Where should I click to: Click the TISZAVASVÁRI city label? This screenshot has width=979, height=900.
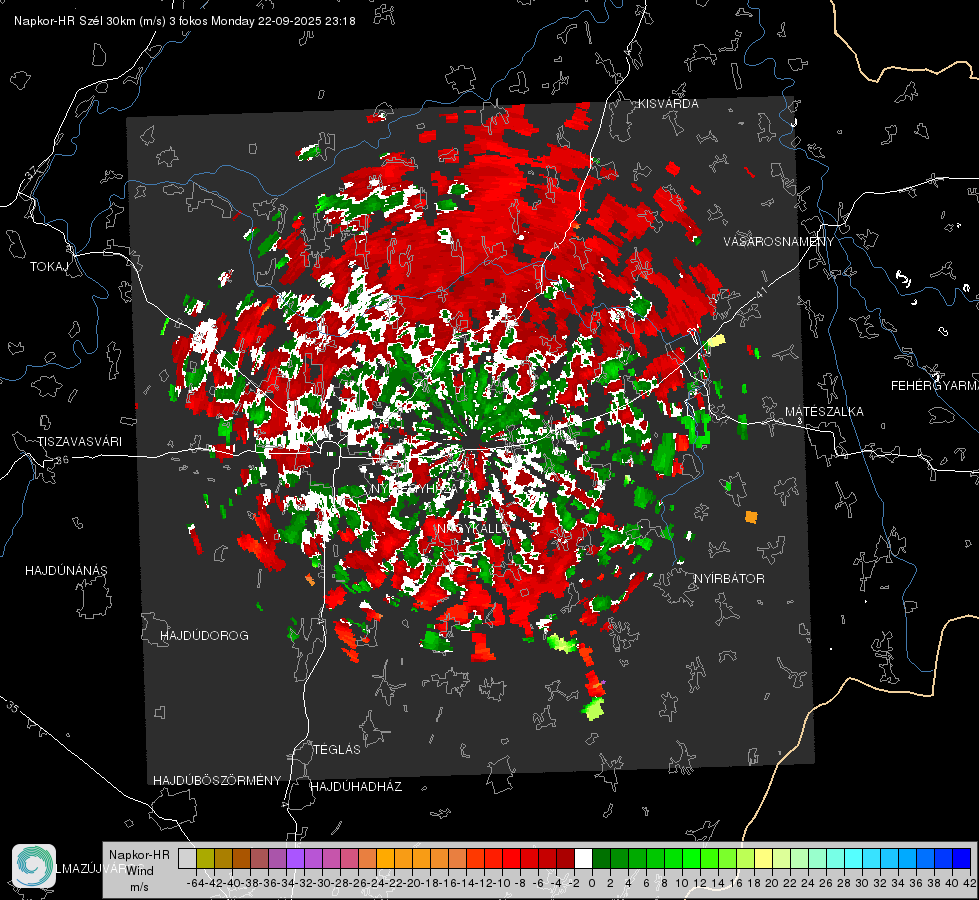(x=79, y=442)
